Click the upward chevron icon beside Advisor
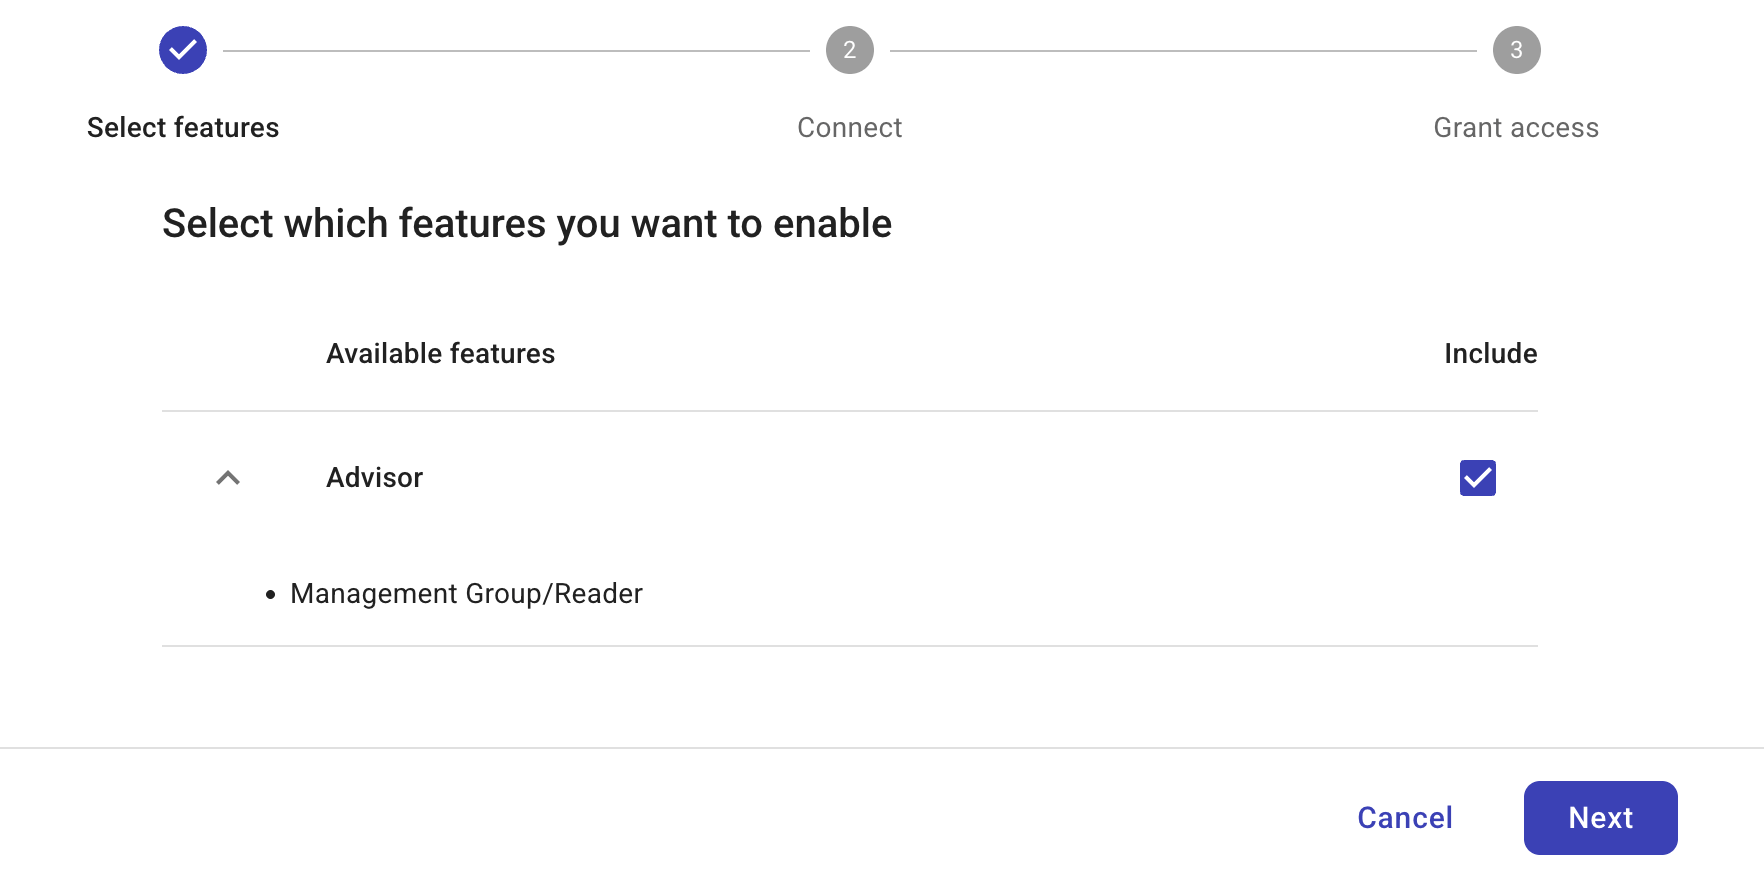Image resolution: width=1764 pixels, height=872 pixels. 228,478
